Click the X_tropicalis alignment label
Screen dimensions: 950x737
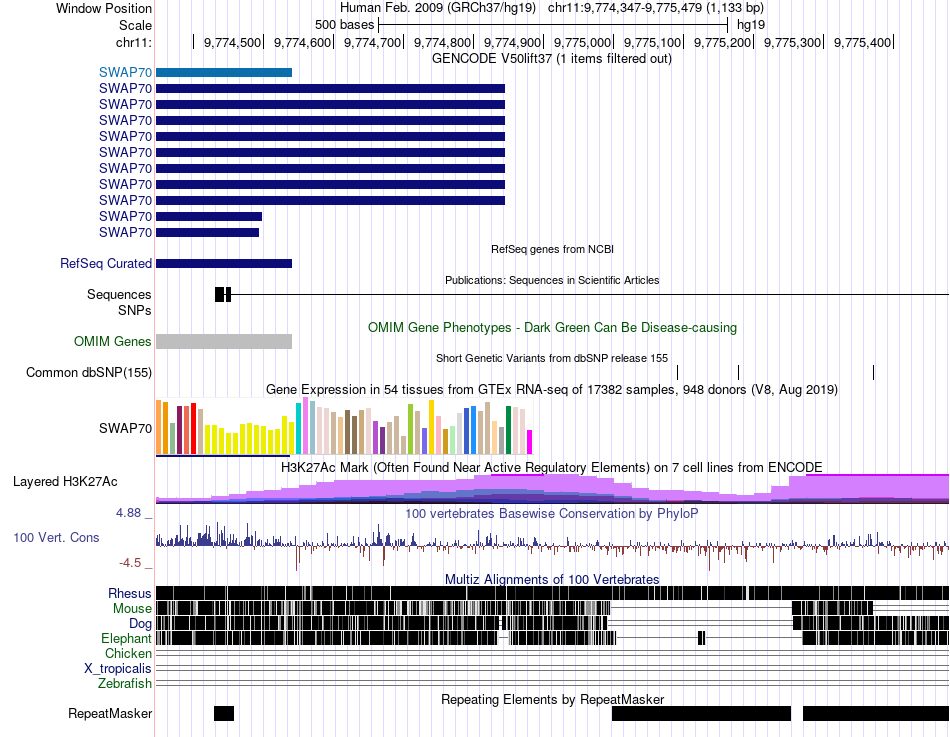(x=118, y=669)
